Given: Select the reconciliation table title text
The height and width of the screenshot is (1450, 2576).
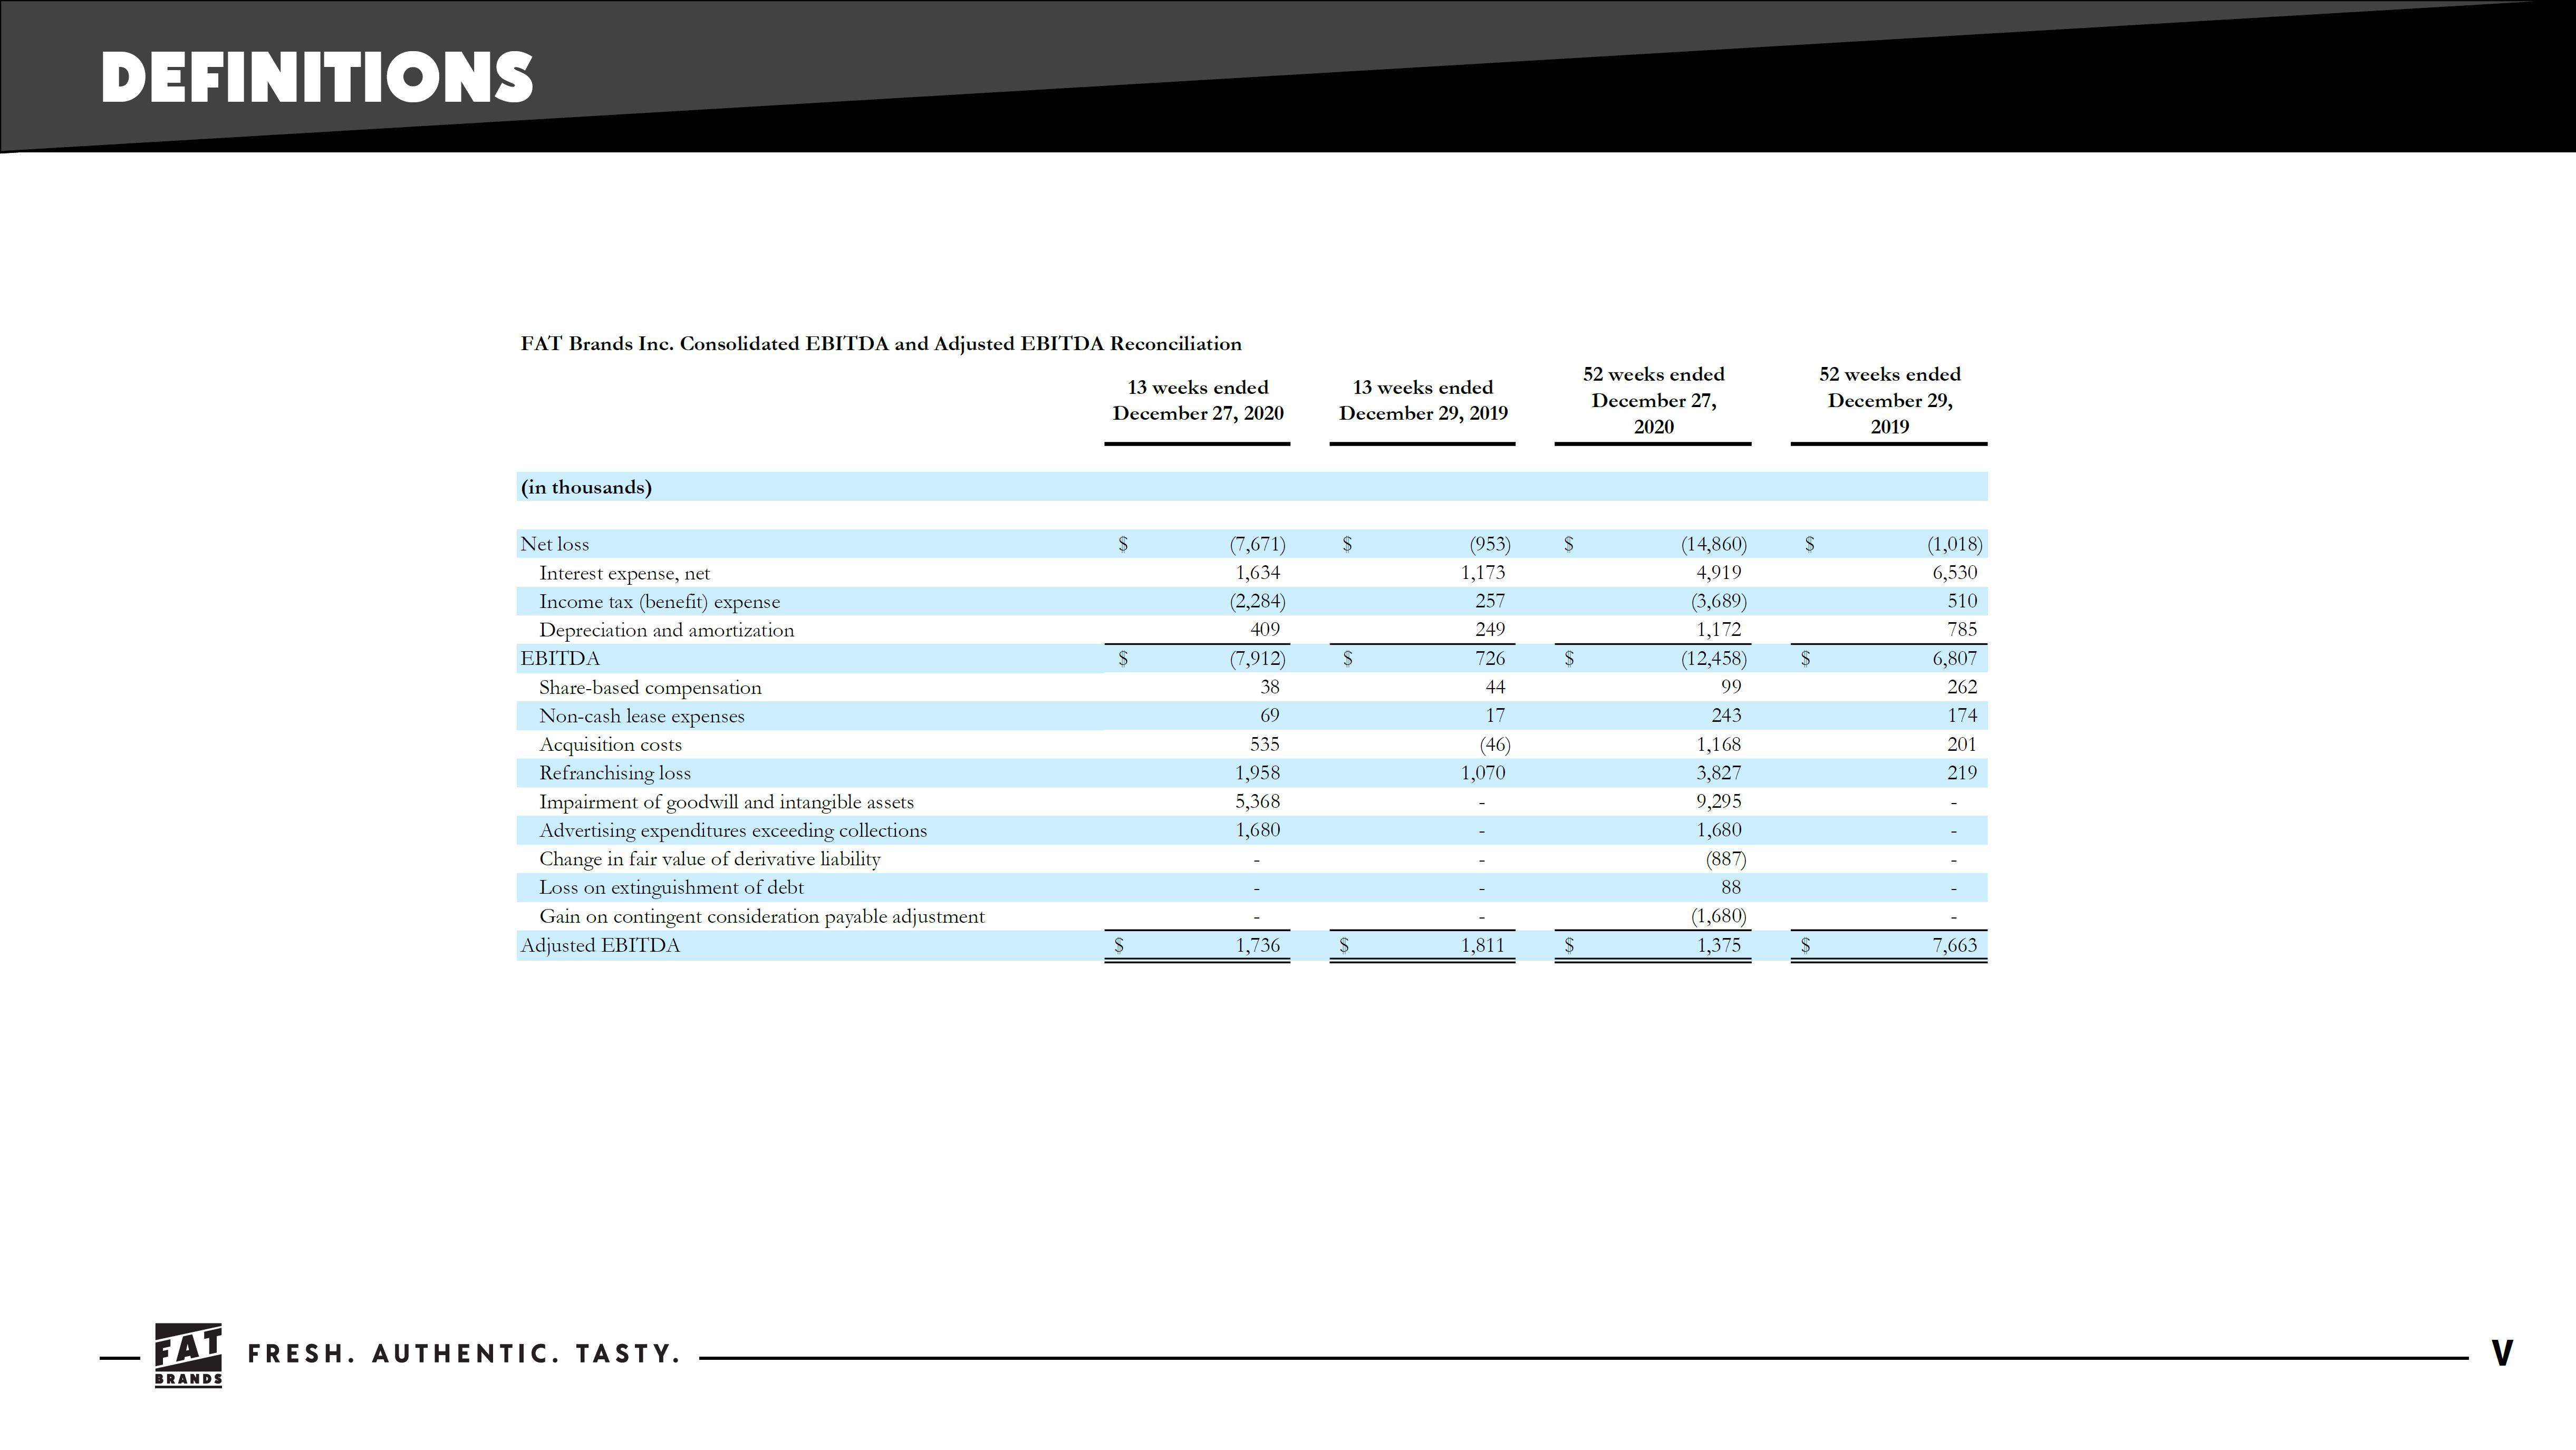Looking at the screenshot, I should (x=881, y=344).
